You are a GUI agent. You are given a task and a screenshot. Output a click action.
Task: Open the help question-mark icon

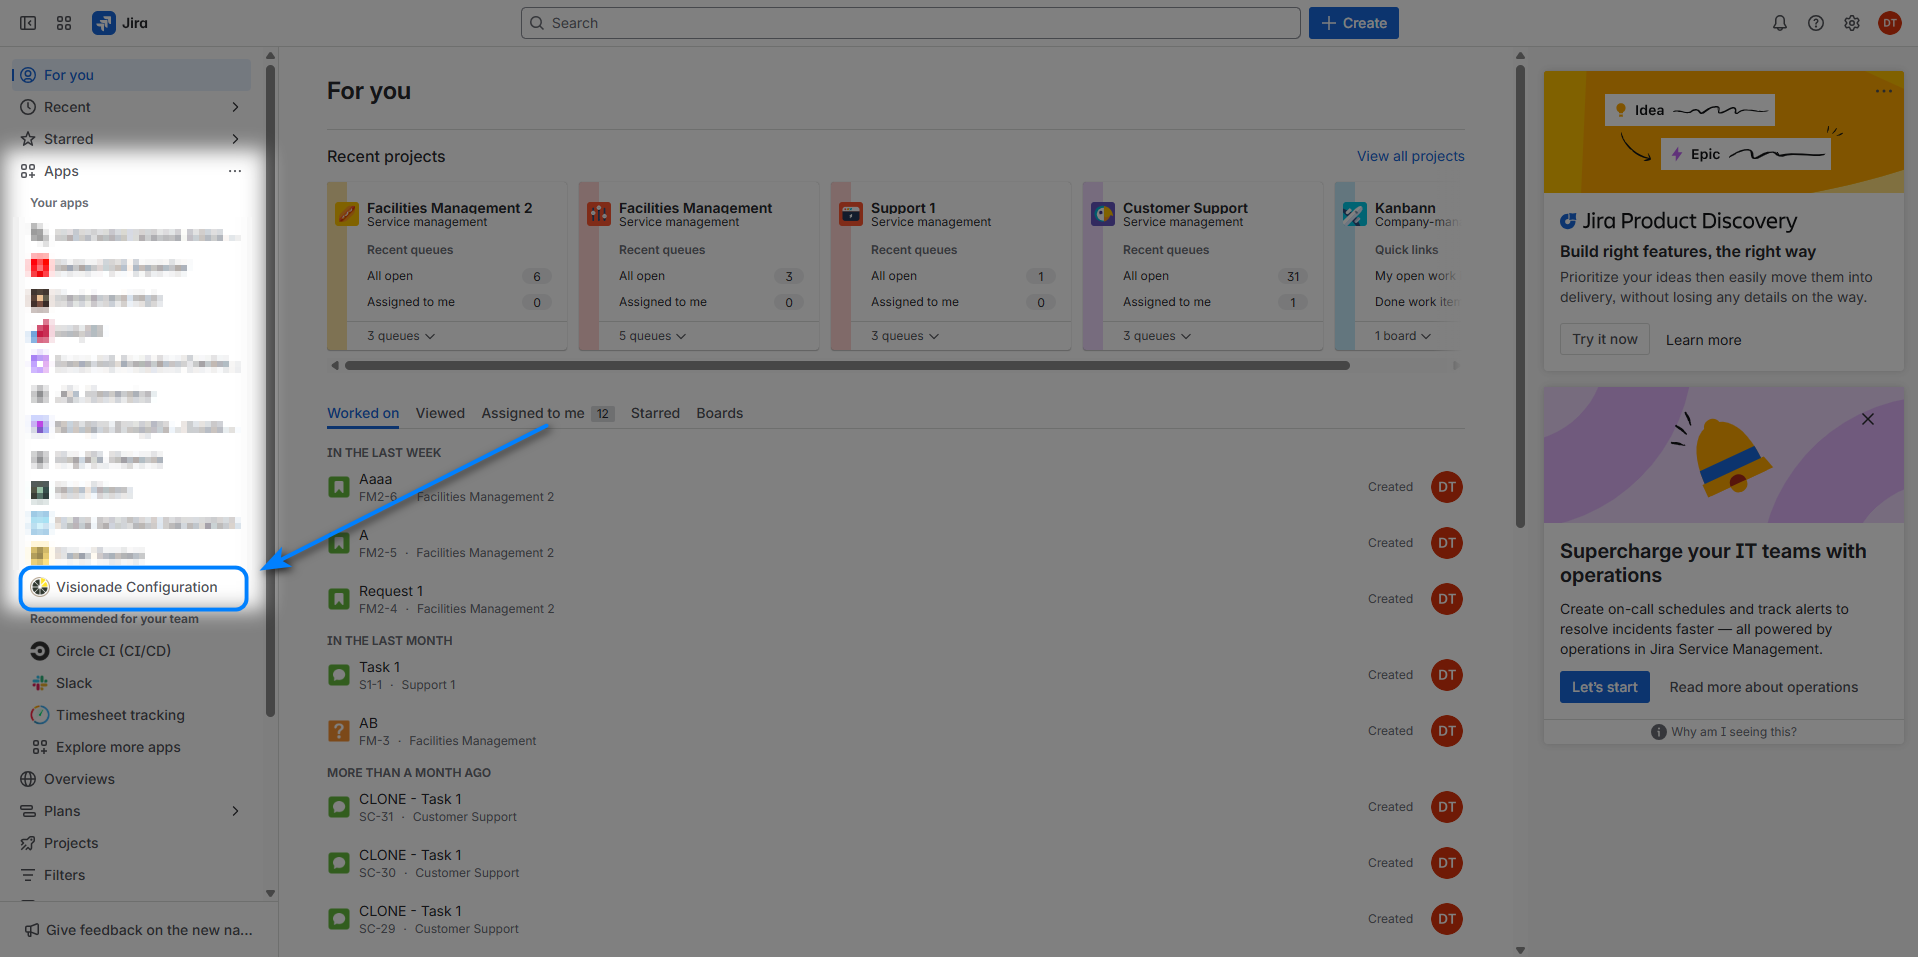click(x=1816, y=23)
